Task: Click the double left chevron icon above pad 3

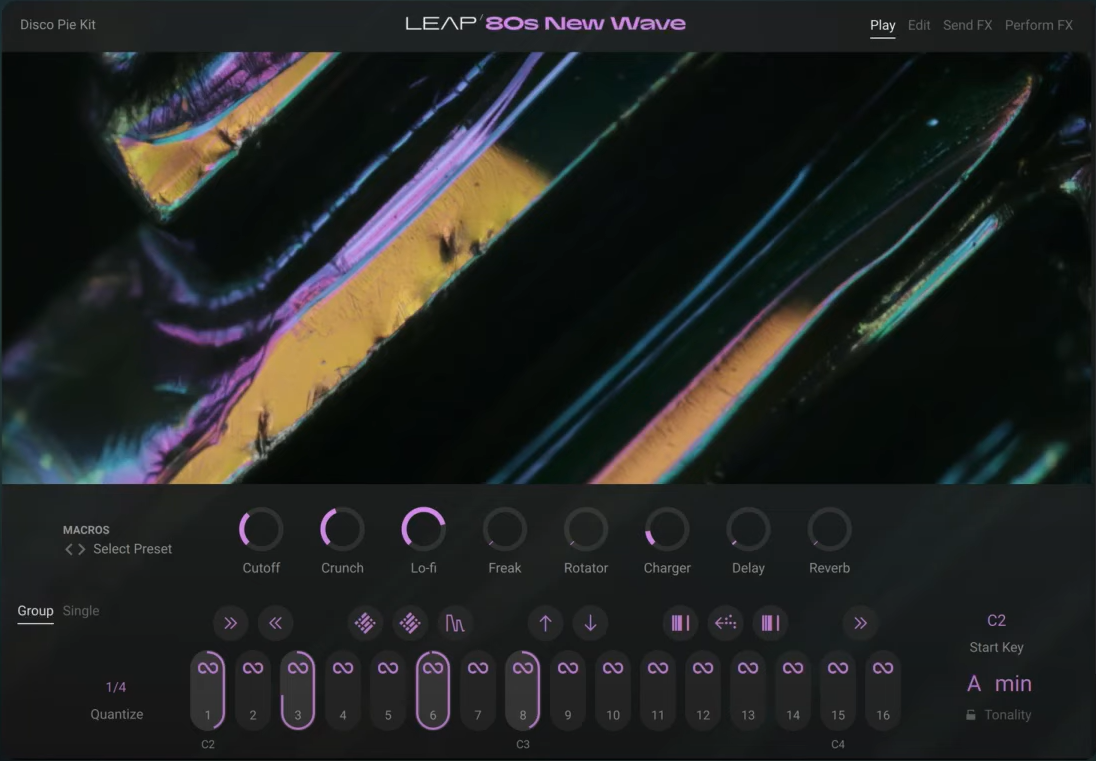Action: tap(275, 623)
